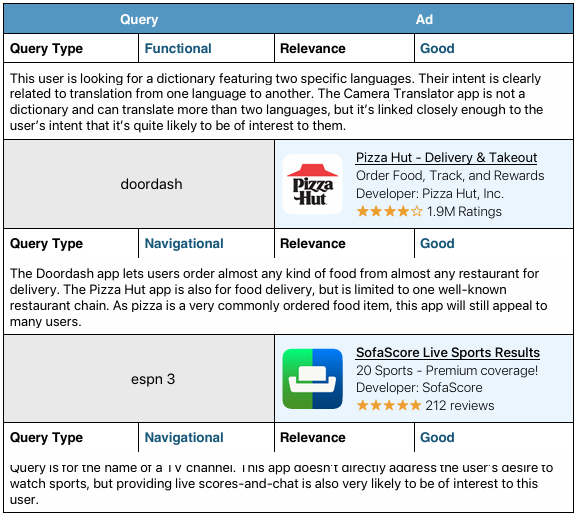Select the Ad column header
Image resolution: width=578 pixels, height=518 pixels.
[424, 19]
